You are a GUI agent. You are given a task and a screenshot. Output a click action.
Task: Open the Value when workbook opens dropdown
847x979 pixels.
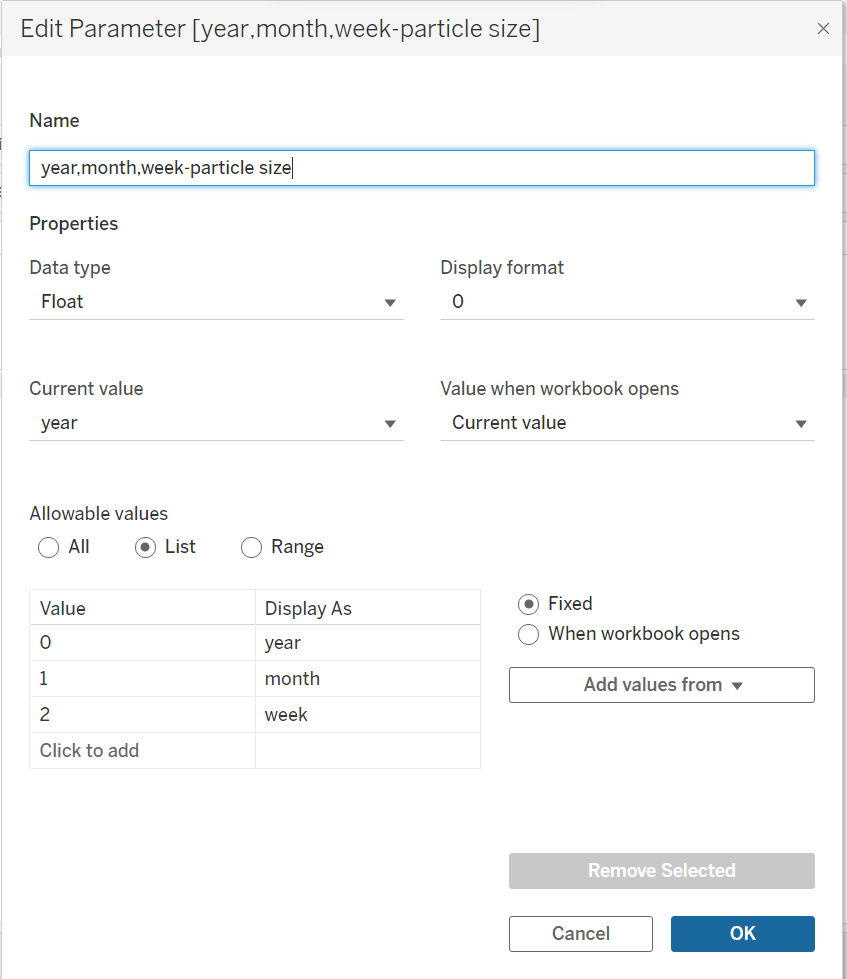click(627, 422)
